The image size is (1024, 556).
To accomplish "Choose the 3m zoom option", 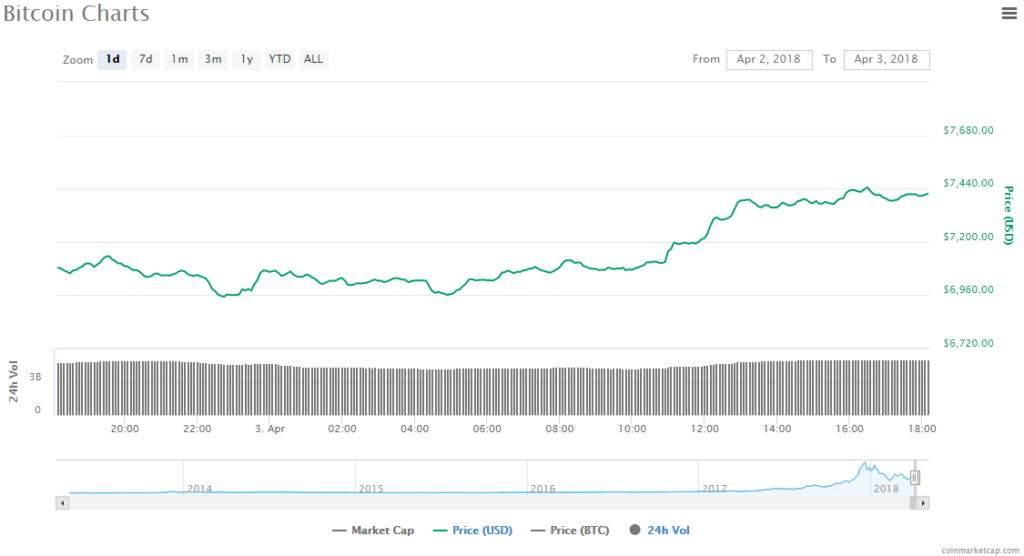I will pyautogui.click(x=213, y=59).
